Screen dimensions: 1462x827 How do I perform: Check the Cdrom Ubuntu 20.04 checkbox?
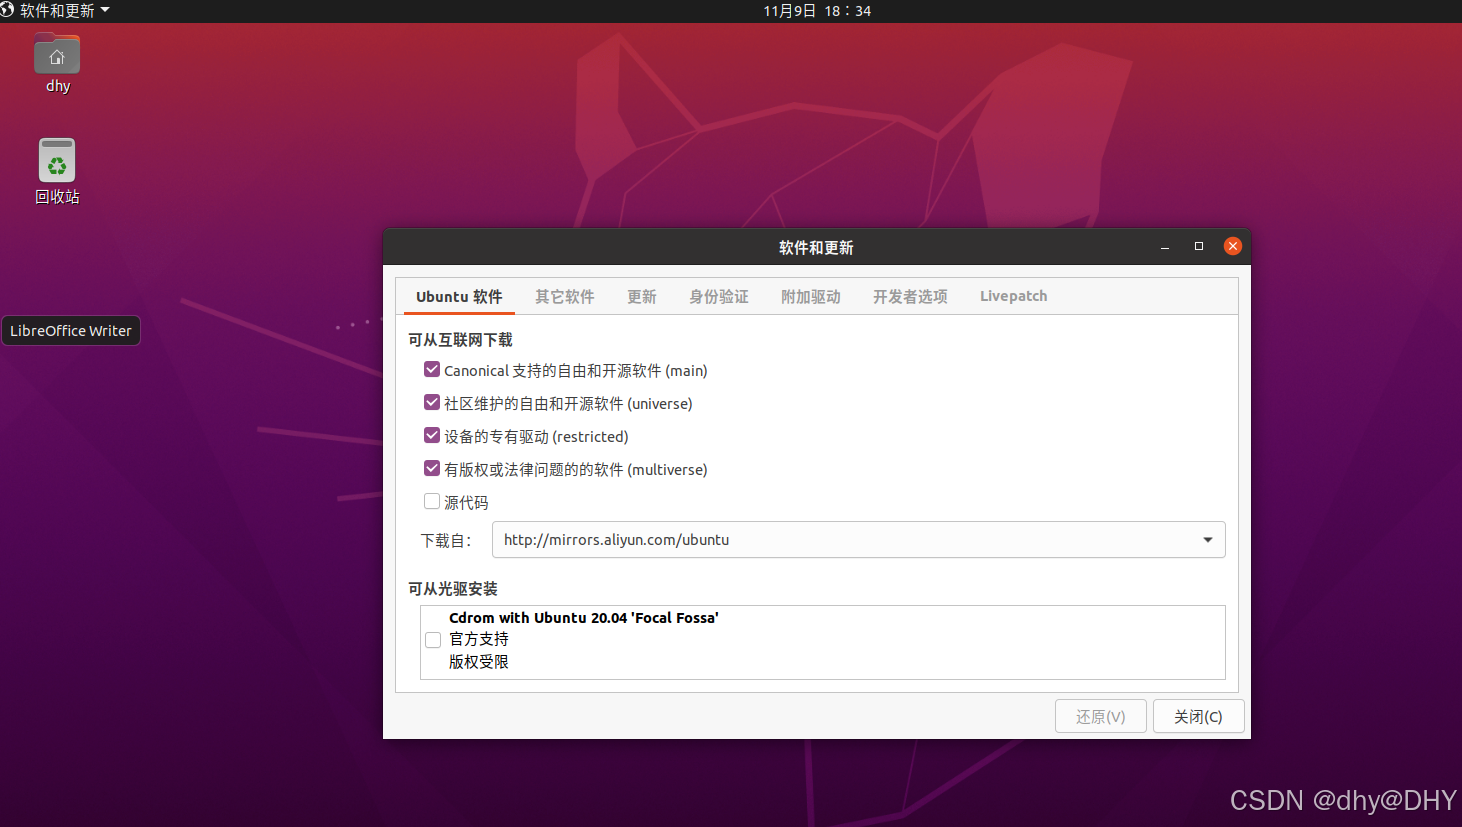click(x=433, y=640)
